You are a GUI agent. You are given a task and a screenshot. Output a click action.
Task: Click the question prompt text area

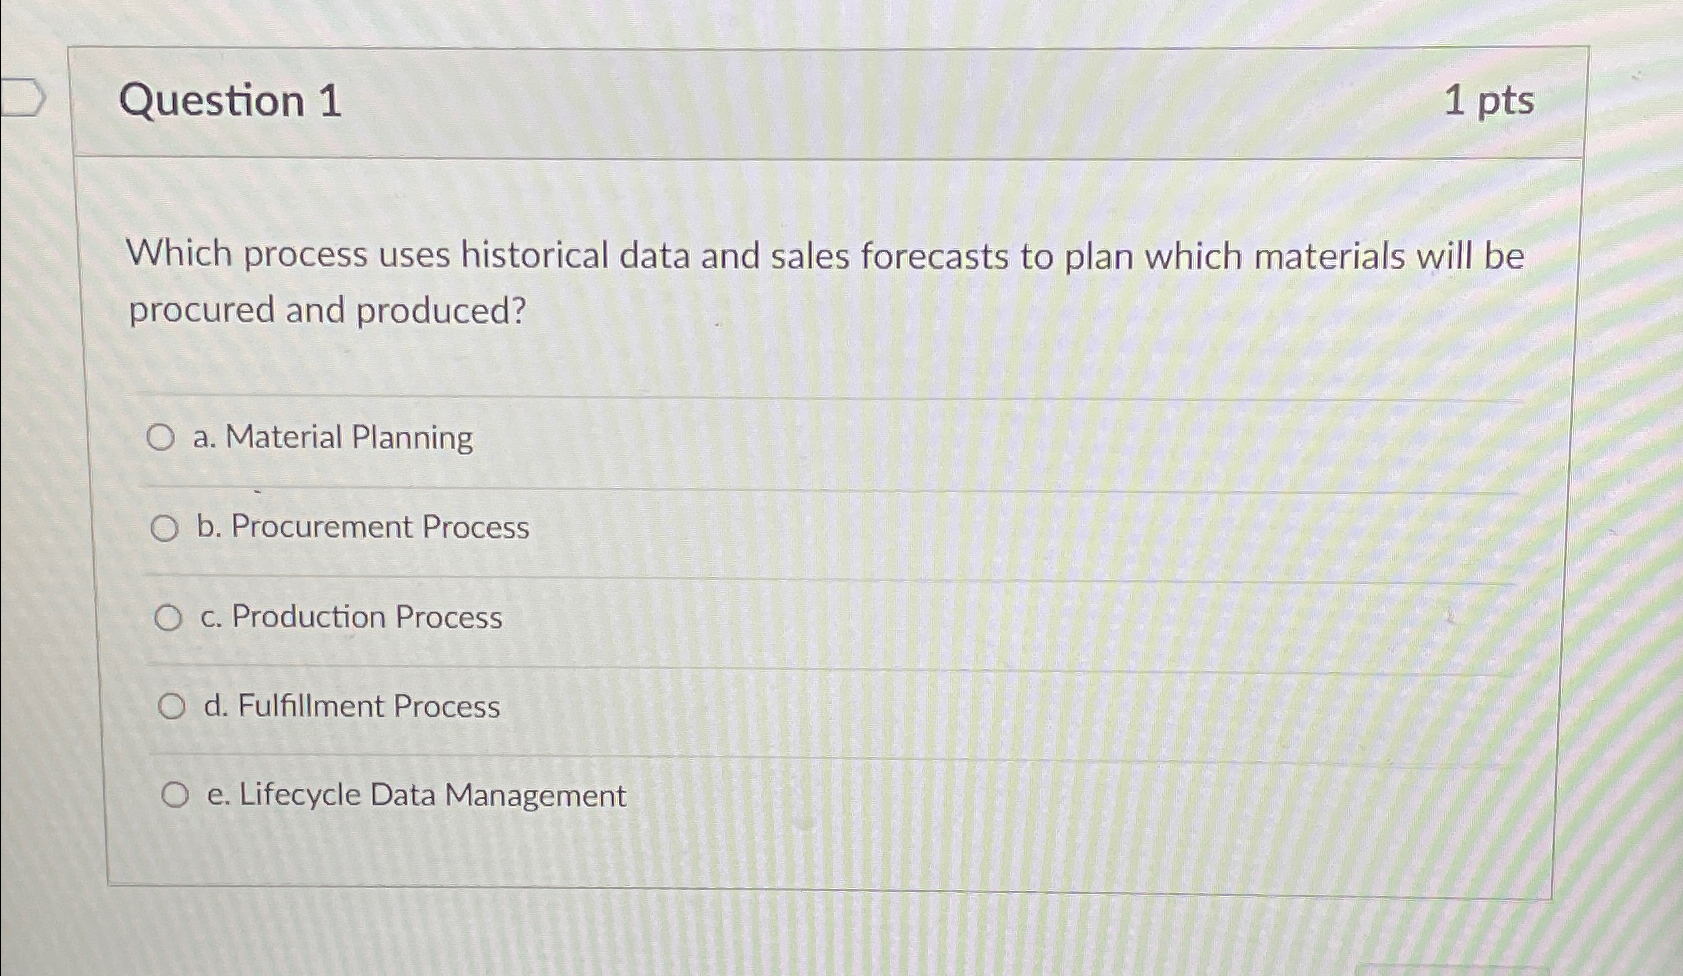point(820,281)
